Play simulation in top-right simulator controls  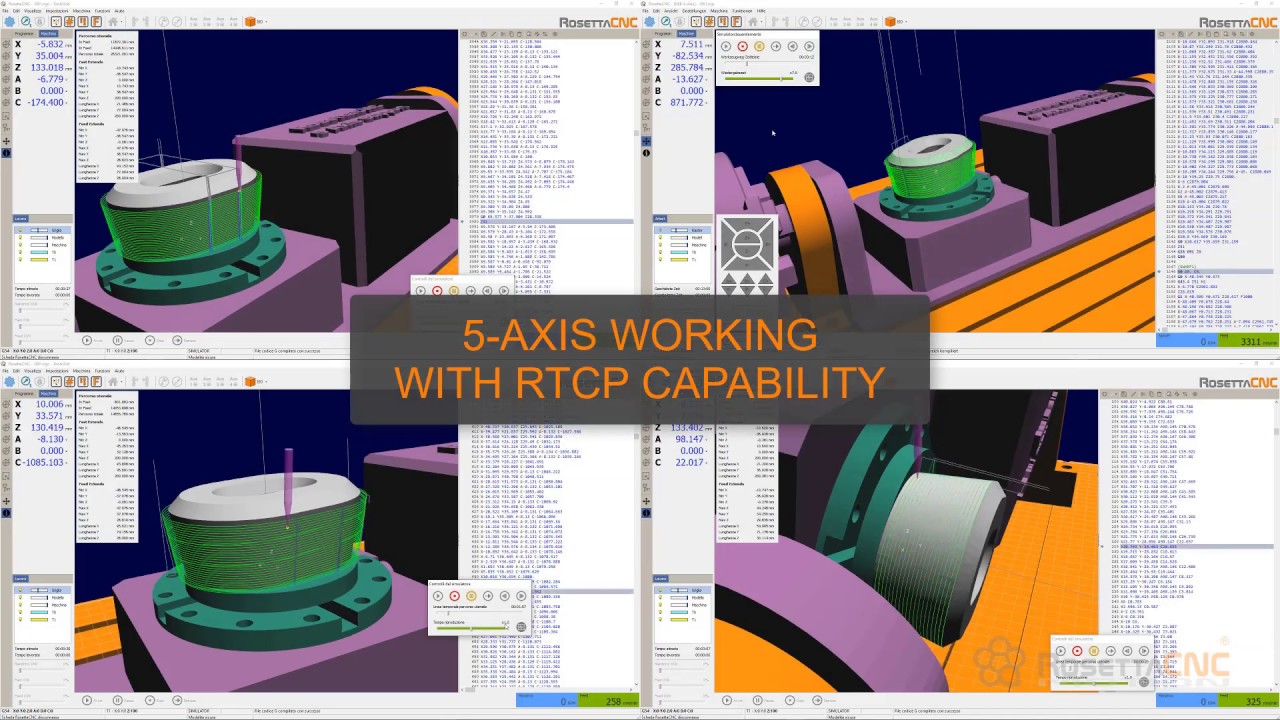pos(726,46)
